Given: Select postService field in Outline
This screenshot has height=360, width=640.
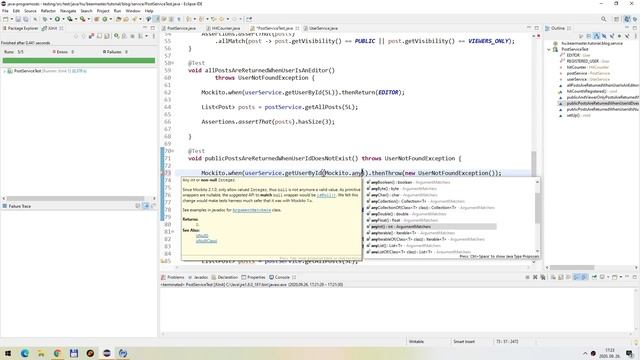Looking at the screenshot, I should (584, 73).
